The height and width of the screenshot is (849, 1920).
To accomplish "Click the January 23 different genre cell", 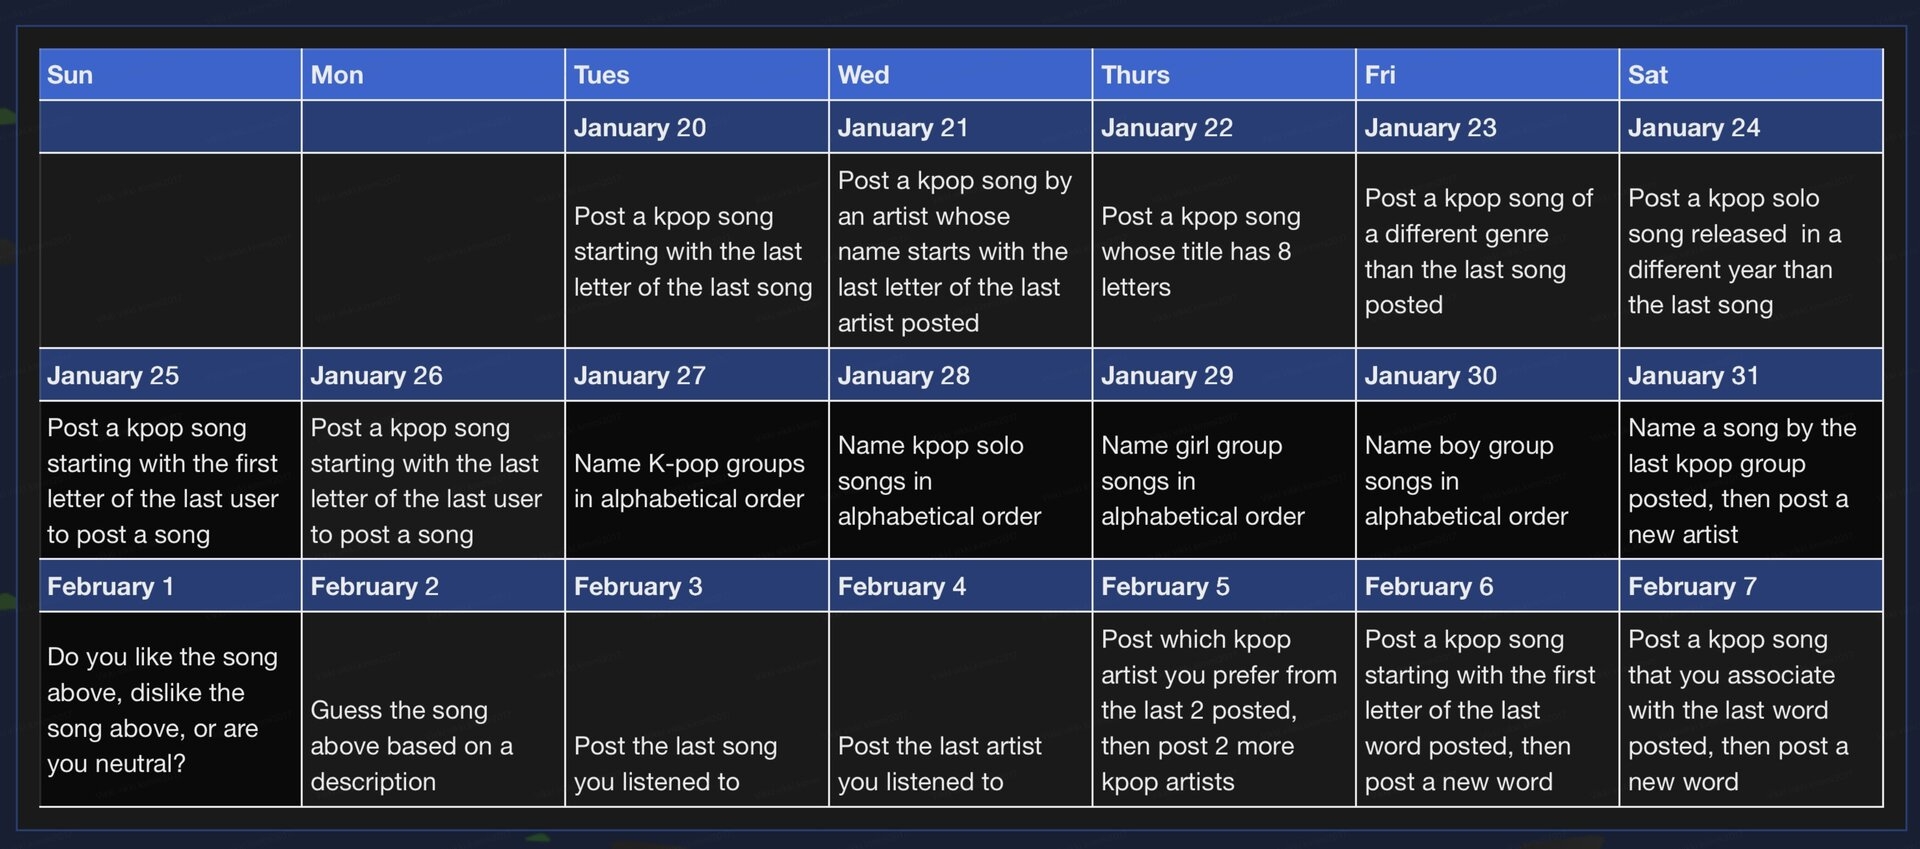I will pyautogui.click(x=1487, y=250).
